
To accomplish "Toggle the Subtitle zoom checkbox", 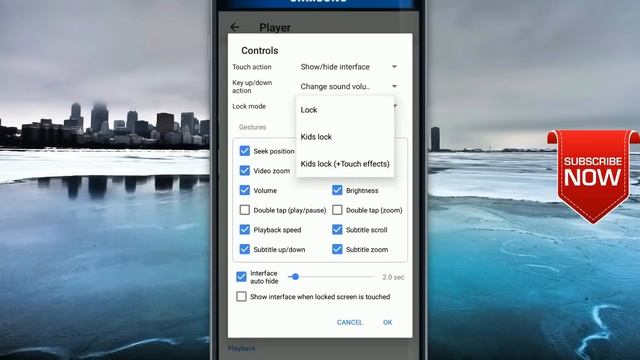I will click(x=337, y=249).
